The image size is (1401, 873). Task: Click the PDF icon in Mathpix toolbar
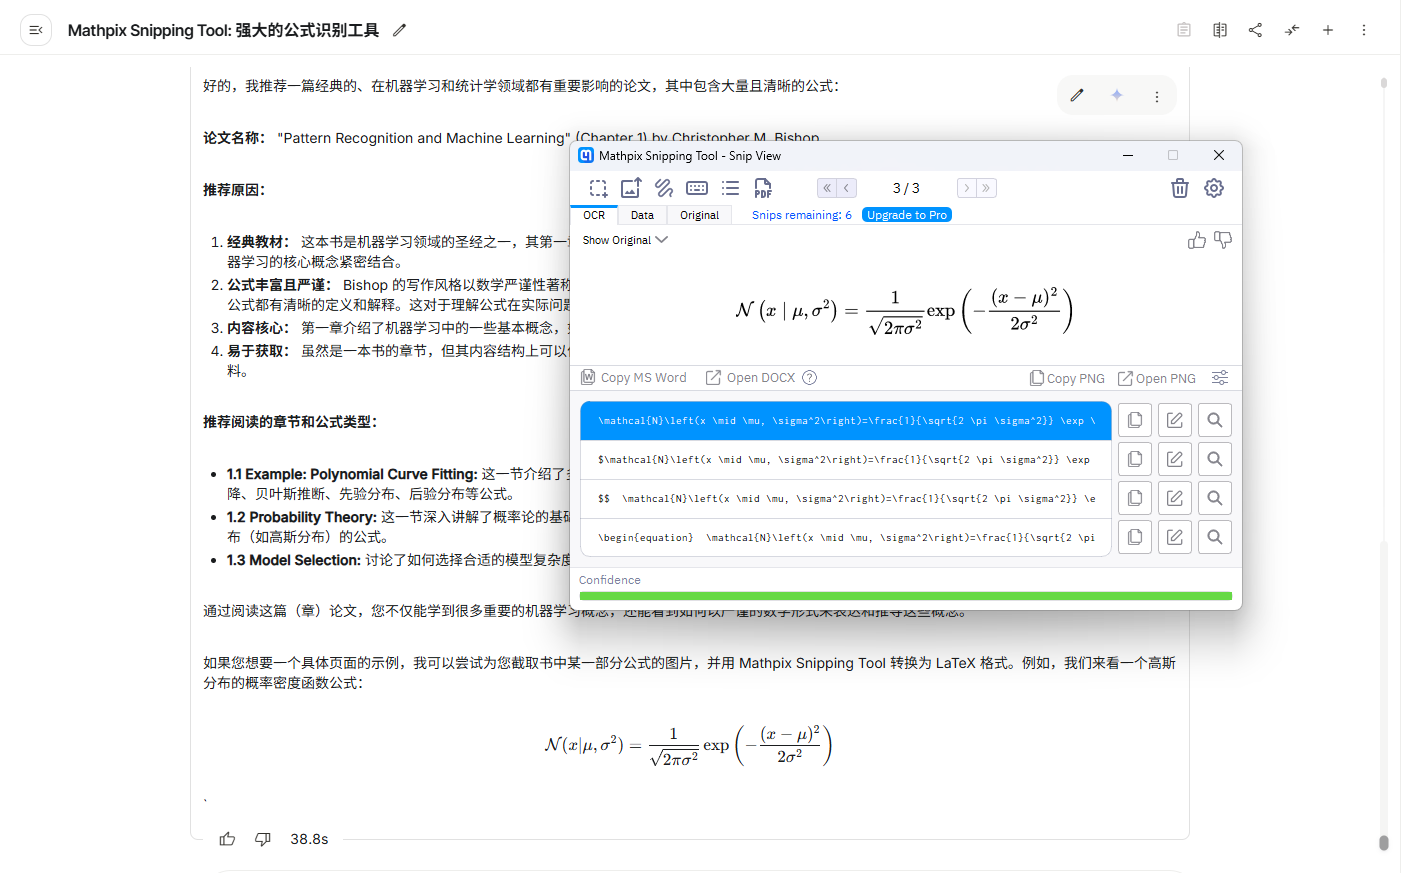(x=763, y=188)
